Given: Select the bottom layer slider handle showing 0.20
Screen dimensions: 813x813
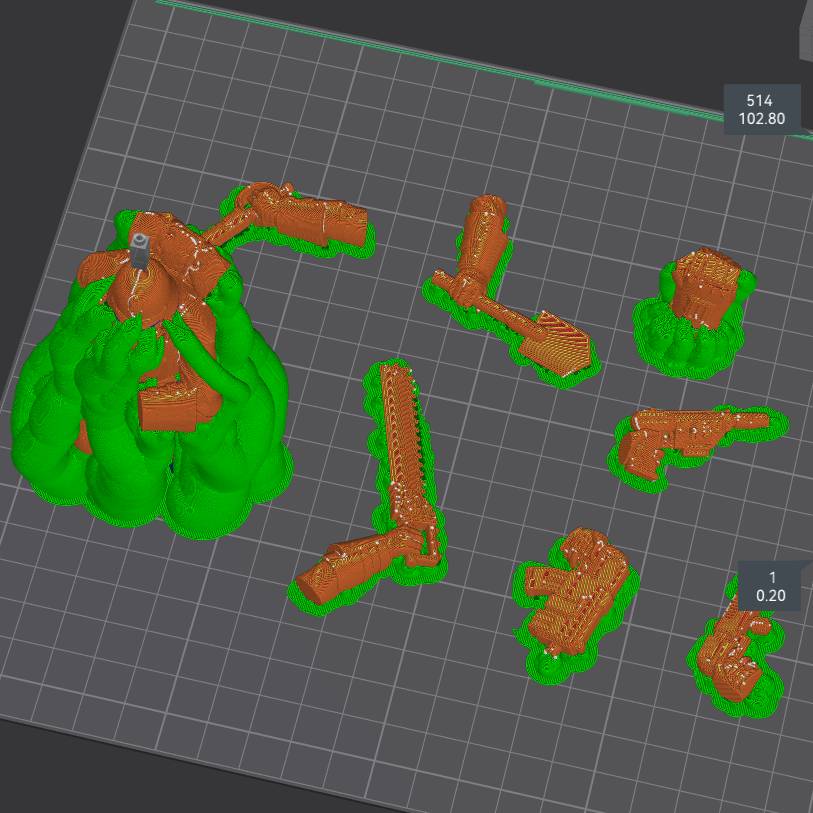Looking at the screenshot, I should (x=770, y=586).
